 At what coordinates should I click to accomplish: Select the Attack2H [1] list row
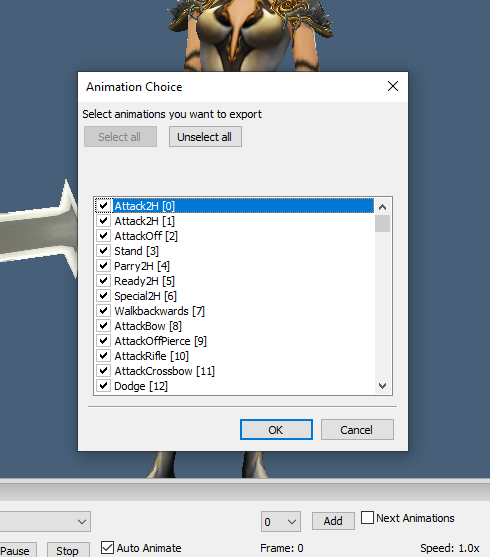click(x=235, y=221)
